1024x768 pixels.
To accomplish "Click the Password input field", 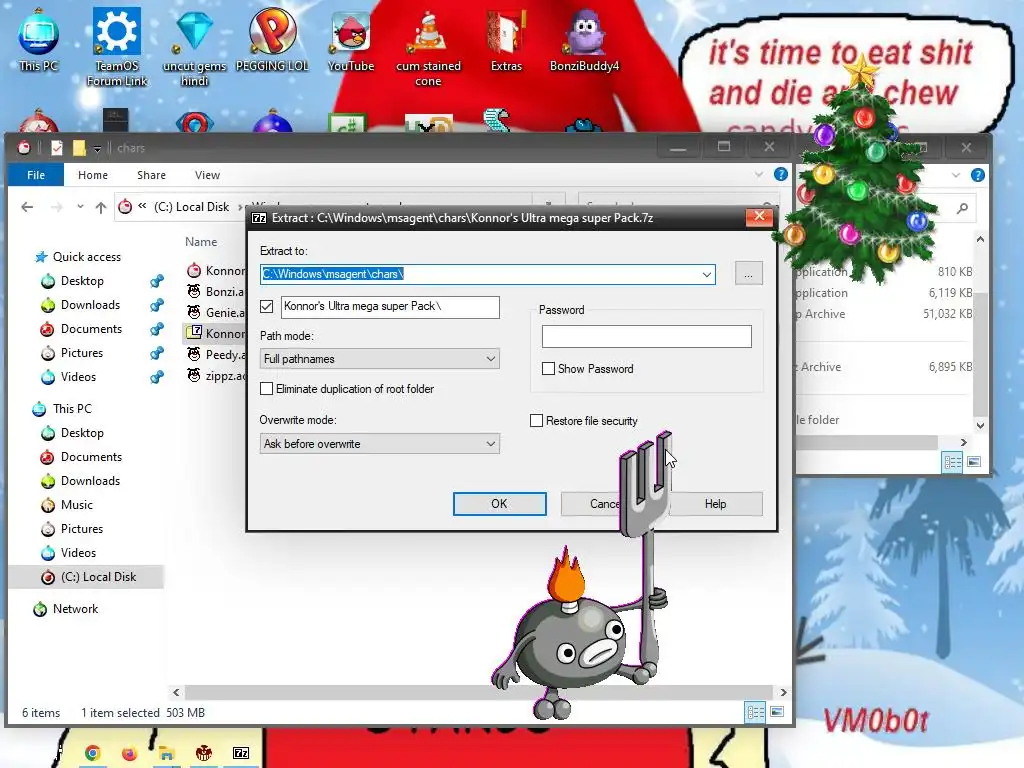I will tap(647, 336).
